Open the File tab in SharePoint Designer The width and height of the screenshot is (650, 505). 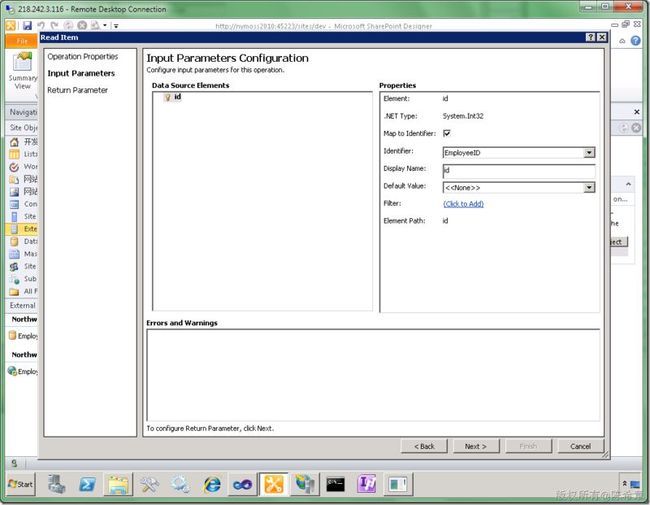click(x=22, y=41)
